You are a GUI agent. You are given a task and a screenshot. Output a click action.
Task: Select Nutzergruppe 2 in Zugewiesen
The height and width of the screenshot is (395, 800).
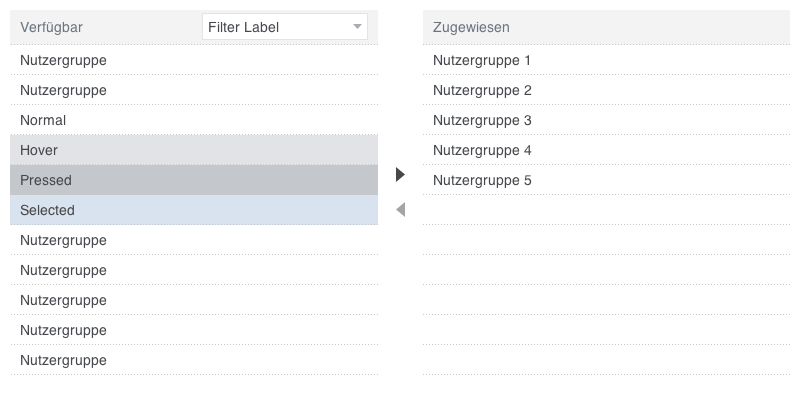tap(606, 90)
